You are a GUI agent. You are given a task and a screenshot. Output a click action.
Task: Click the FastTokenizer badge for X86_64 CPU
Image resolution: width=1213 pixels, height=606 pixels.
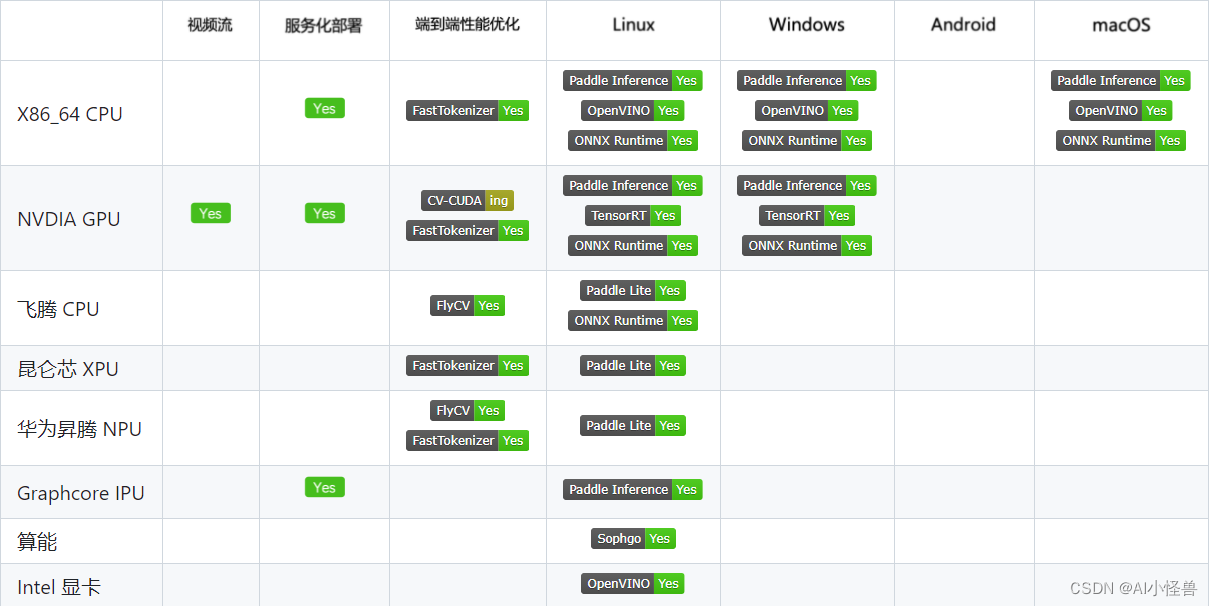pyautogui.click(x=467, y=110)
